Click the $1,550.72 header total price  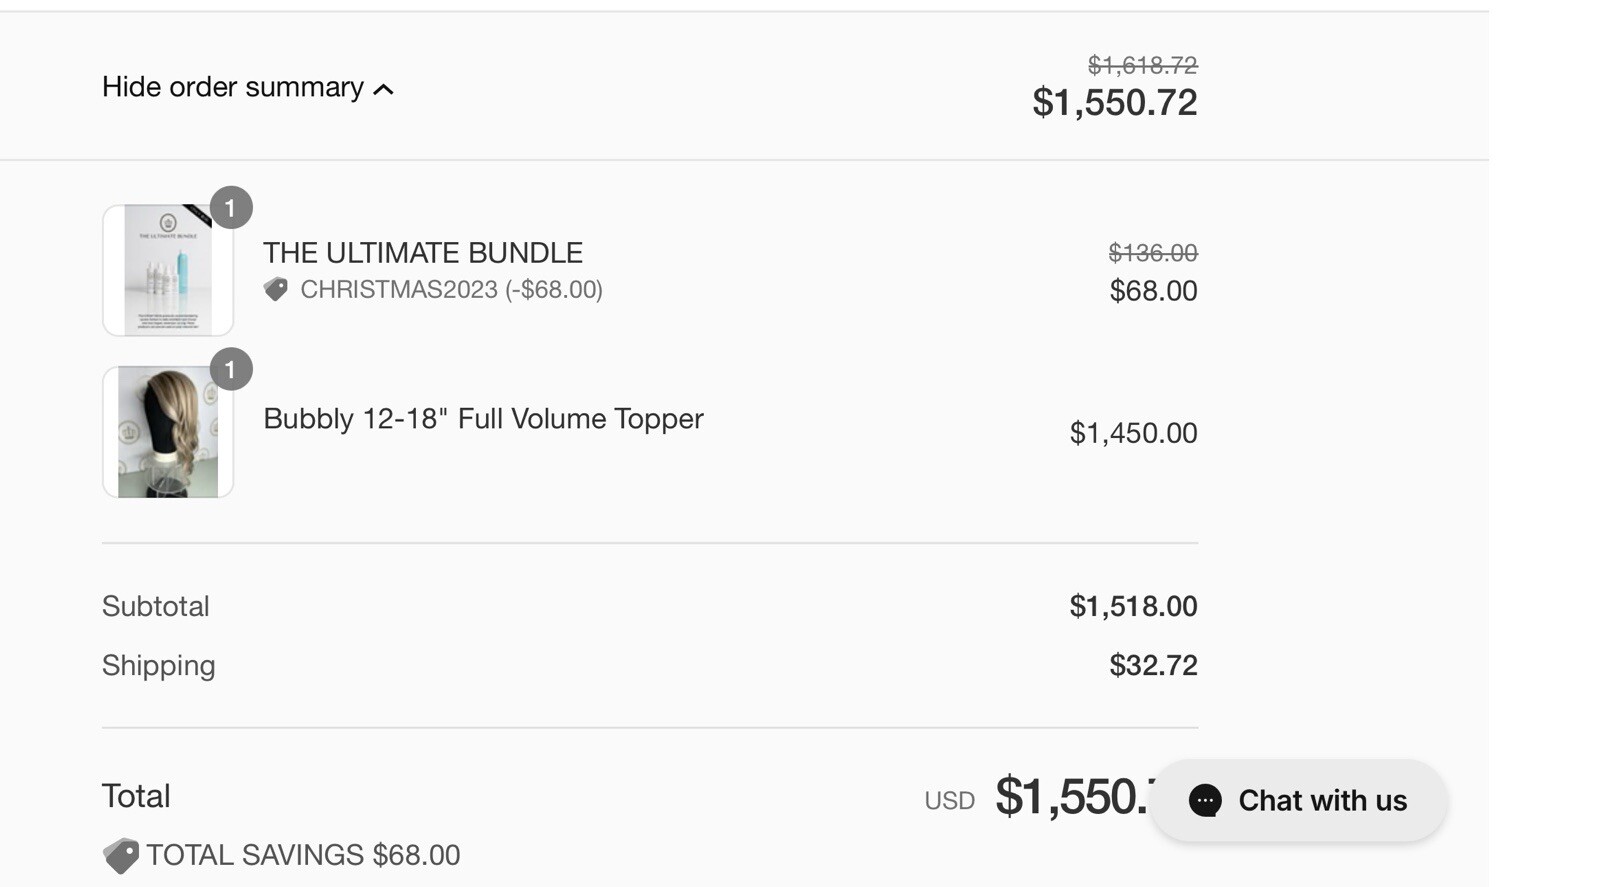1114,102
